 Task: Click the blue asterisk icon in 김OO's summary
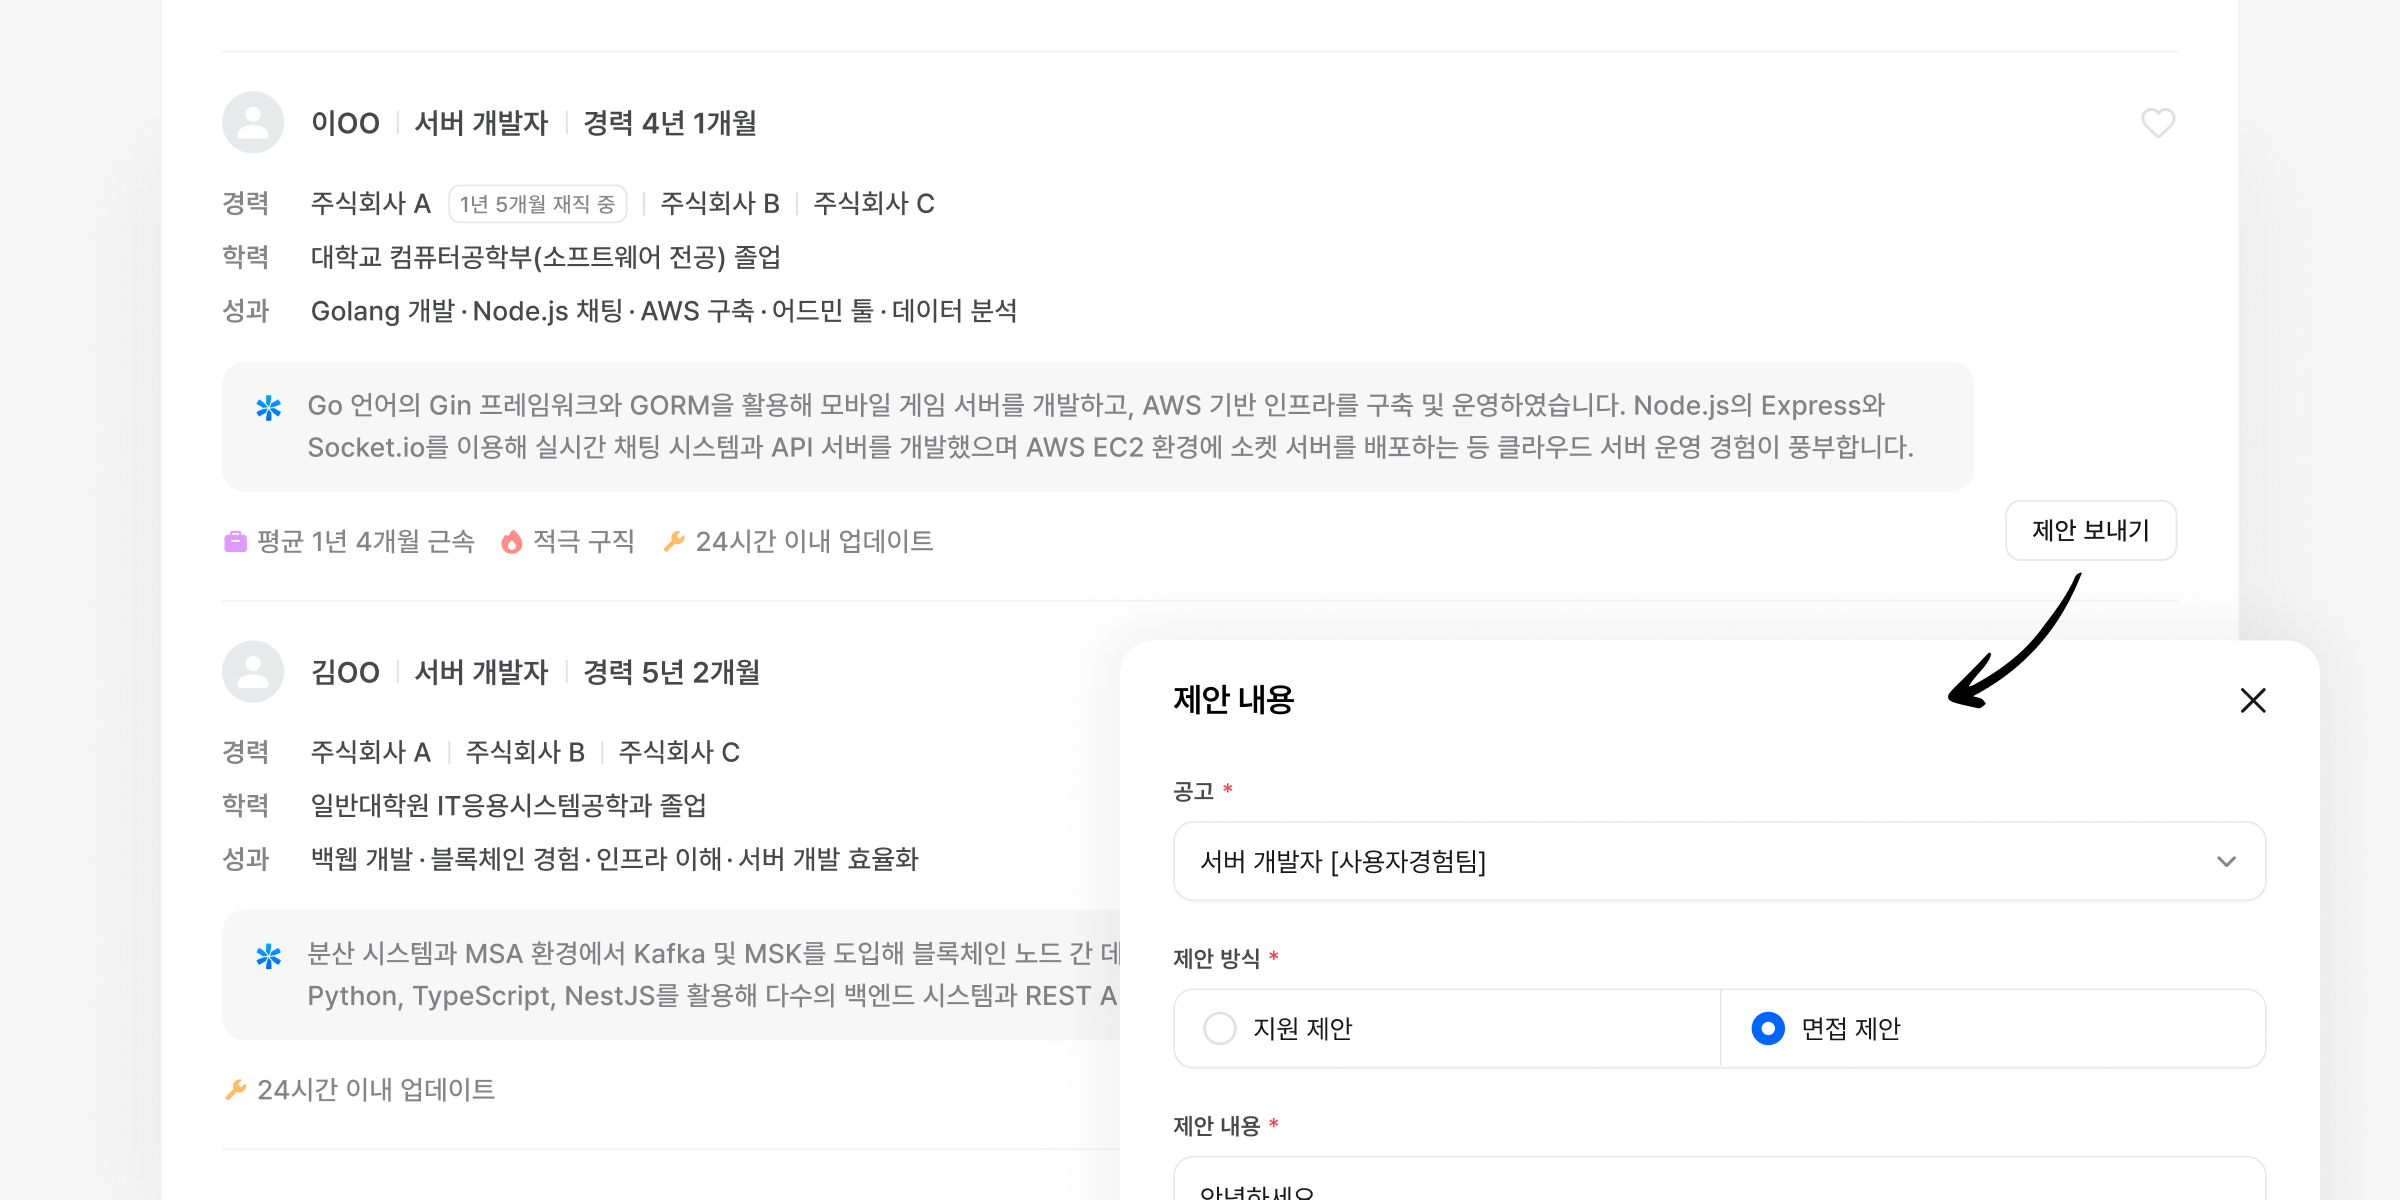click(x=268, y=957)
